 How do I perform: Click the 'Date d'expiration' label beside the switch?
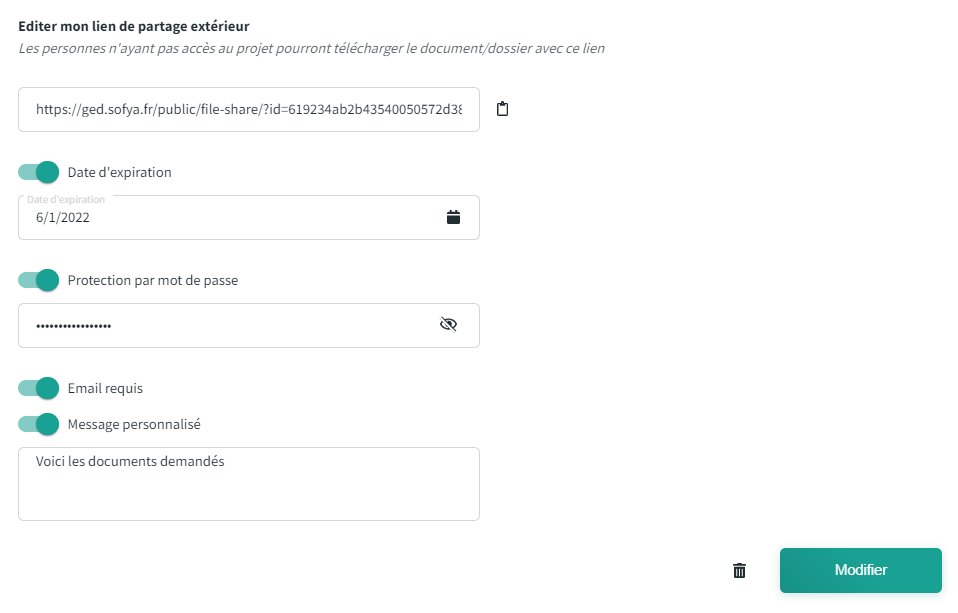[119, 172]
